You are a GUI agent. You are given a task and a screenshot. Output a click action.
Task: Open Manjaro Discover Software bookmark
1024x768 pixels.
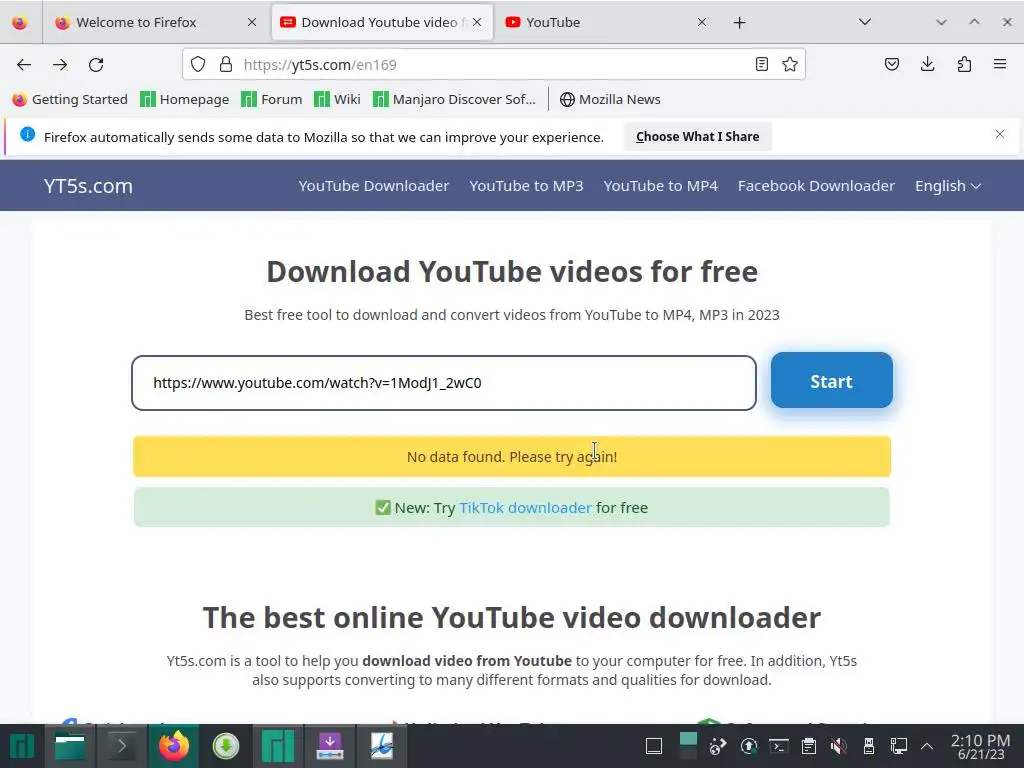455,99
